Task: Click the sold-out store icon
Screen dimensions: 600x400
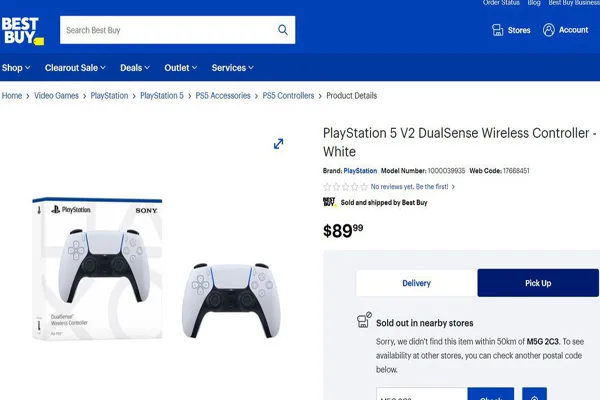Action: 364,320
